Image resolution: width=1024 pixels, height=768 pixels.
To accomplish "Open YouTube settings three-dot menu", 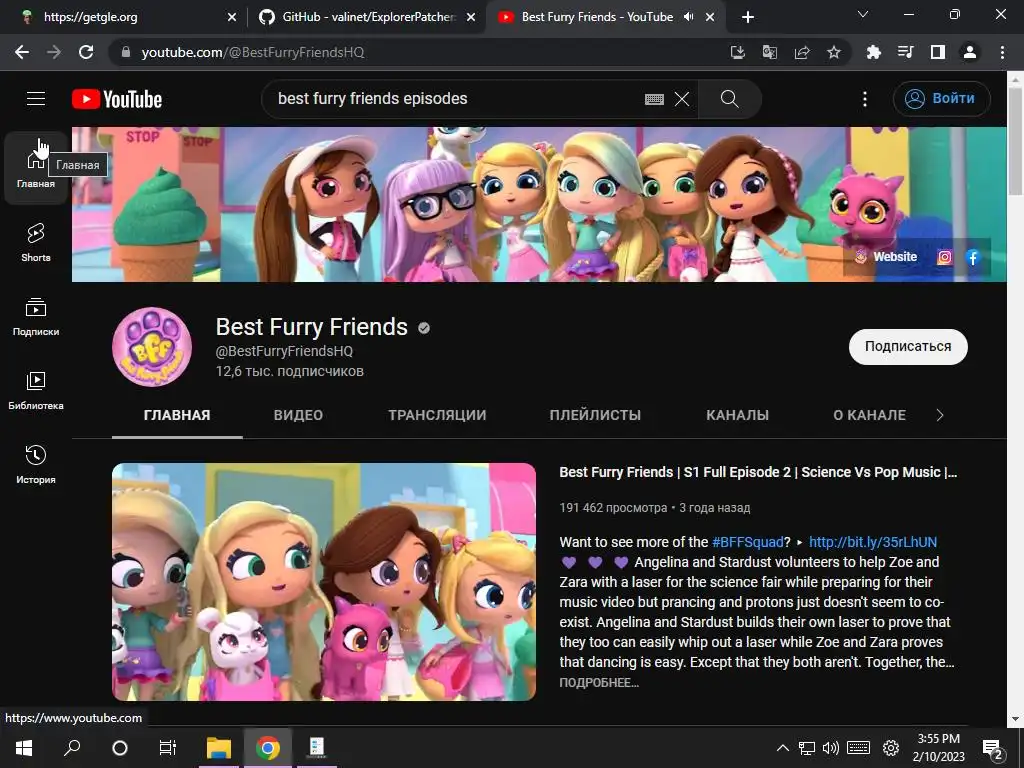I will [865, 99].
